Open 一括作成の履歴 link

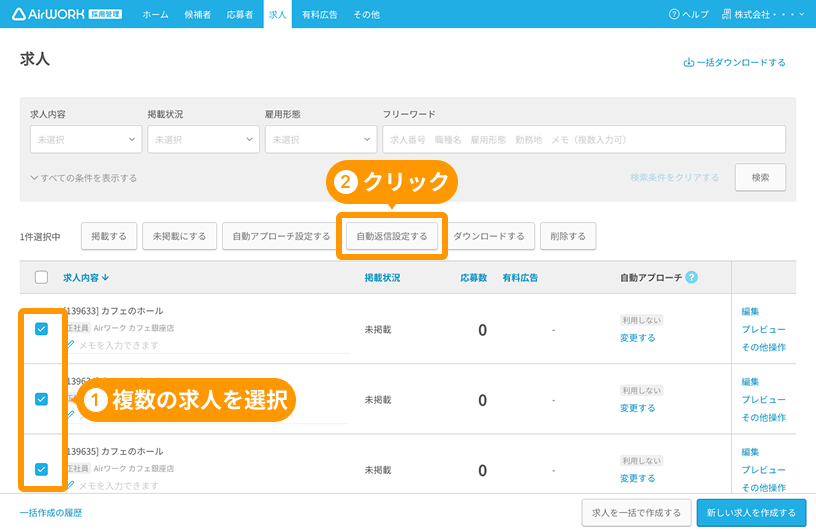[51, 513]
